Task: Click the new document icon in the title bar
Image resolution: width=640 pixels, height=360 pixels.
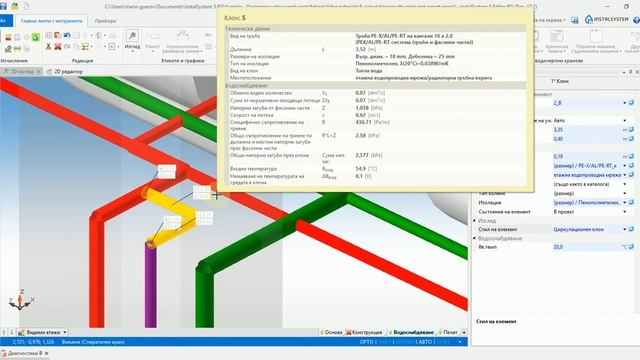Action: click(26, 6)
